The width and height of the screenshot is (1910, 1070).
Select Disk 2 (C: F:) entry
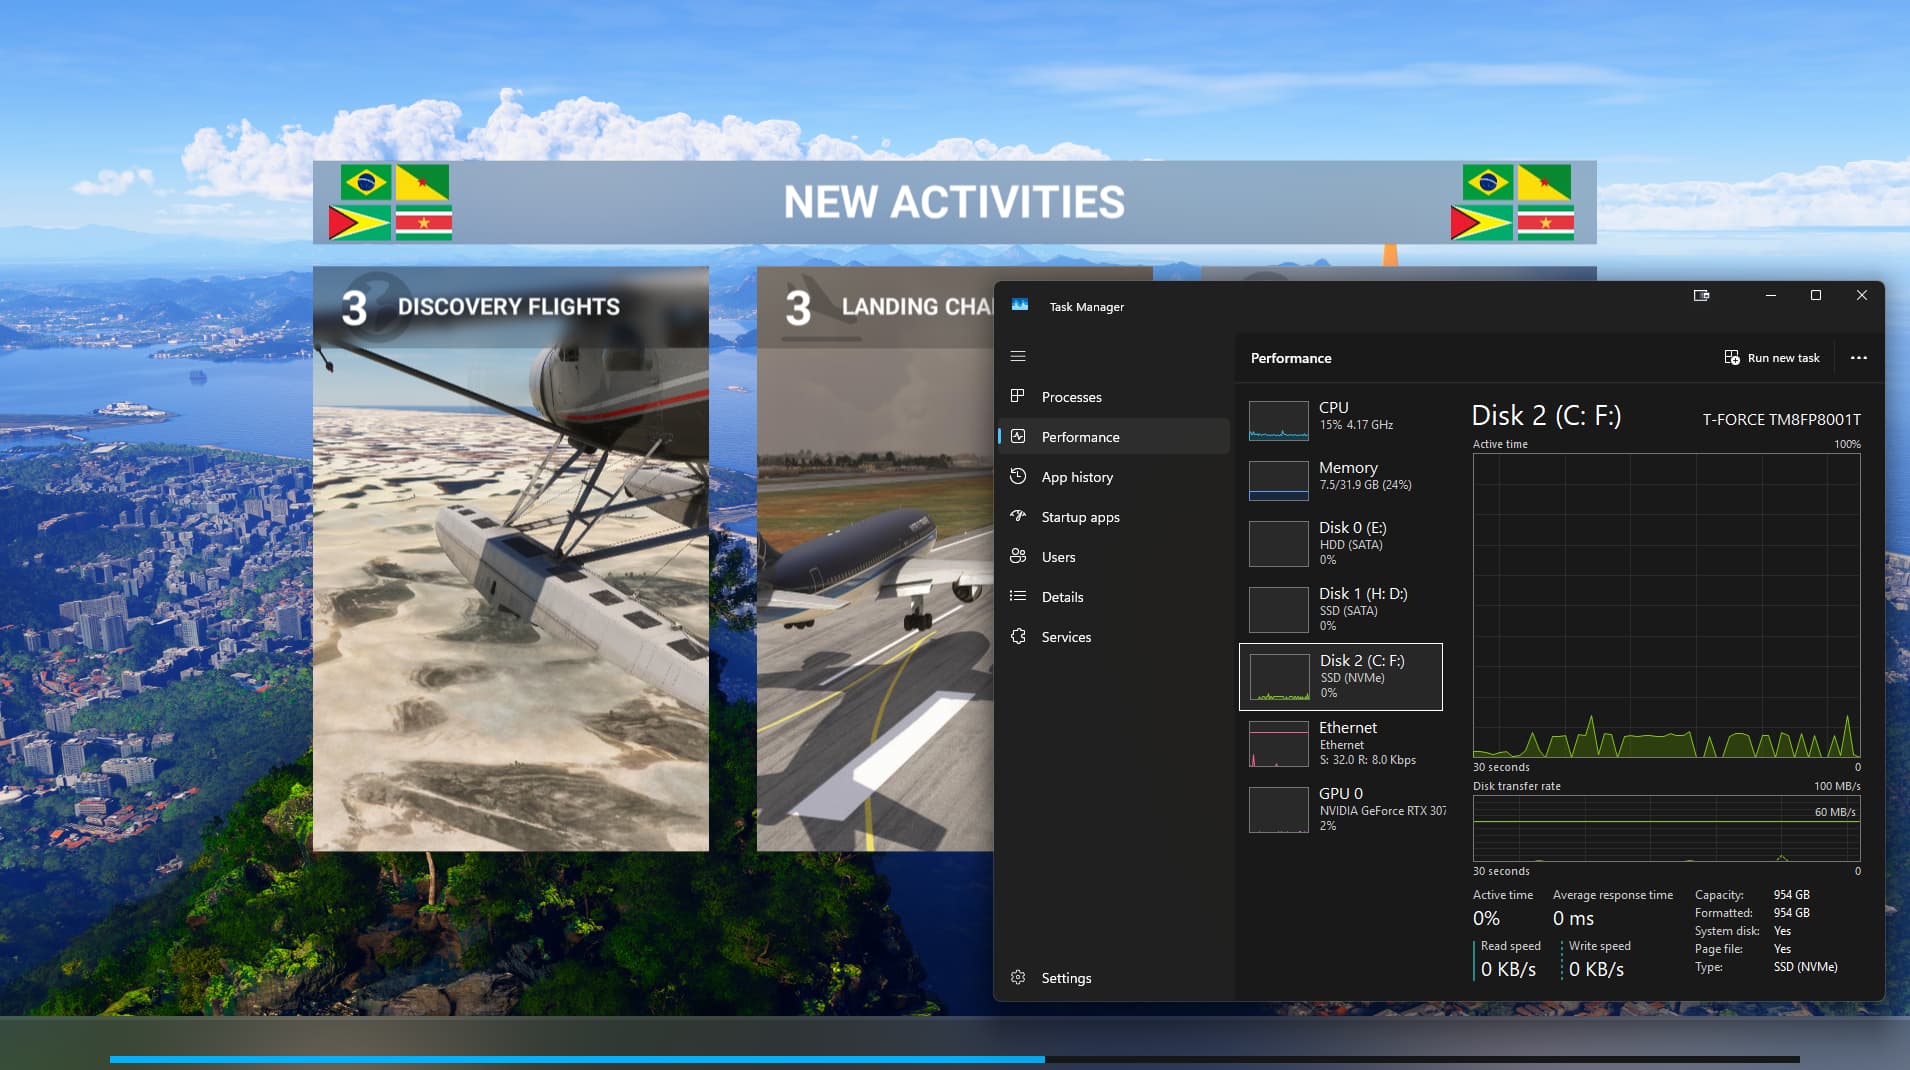(x=1341, y=677)
